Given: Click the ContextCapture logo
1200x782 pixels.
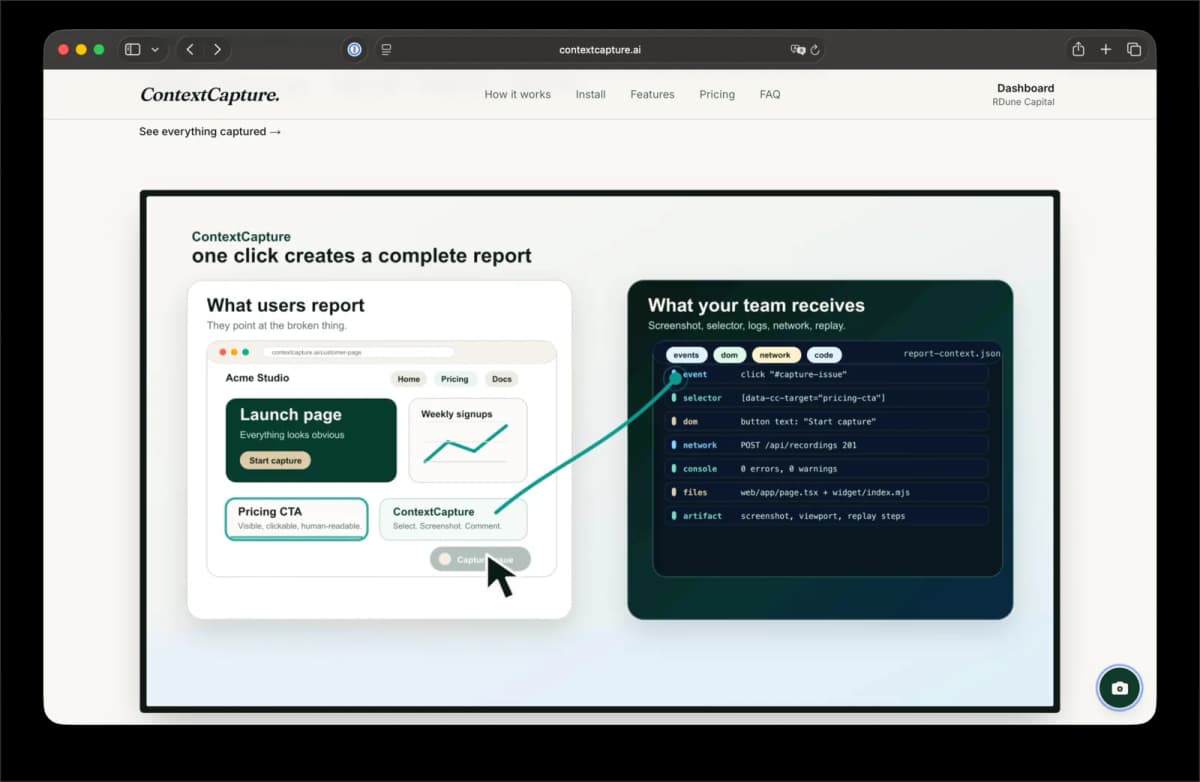Looking at the screenshot, I should pos(210,95).
